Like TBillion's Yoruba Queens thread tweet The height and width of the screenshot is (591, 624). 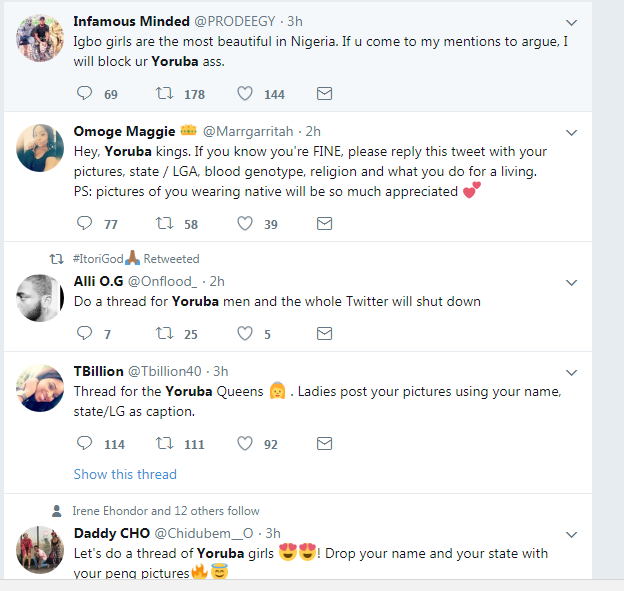click(245, 443)
